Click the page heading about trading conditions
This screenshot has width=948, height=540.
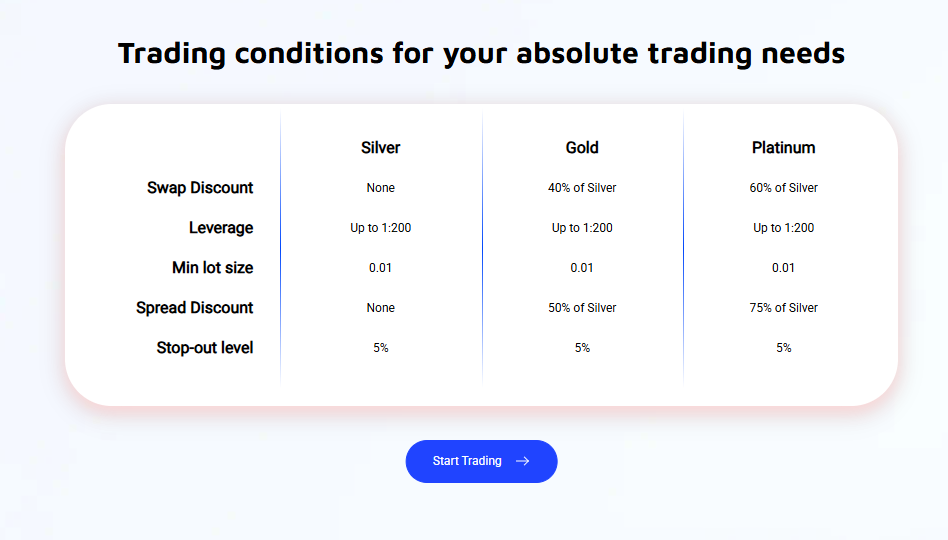click(x=481, y=53)
